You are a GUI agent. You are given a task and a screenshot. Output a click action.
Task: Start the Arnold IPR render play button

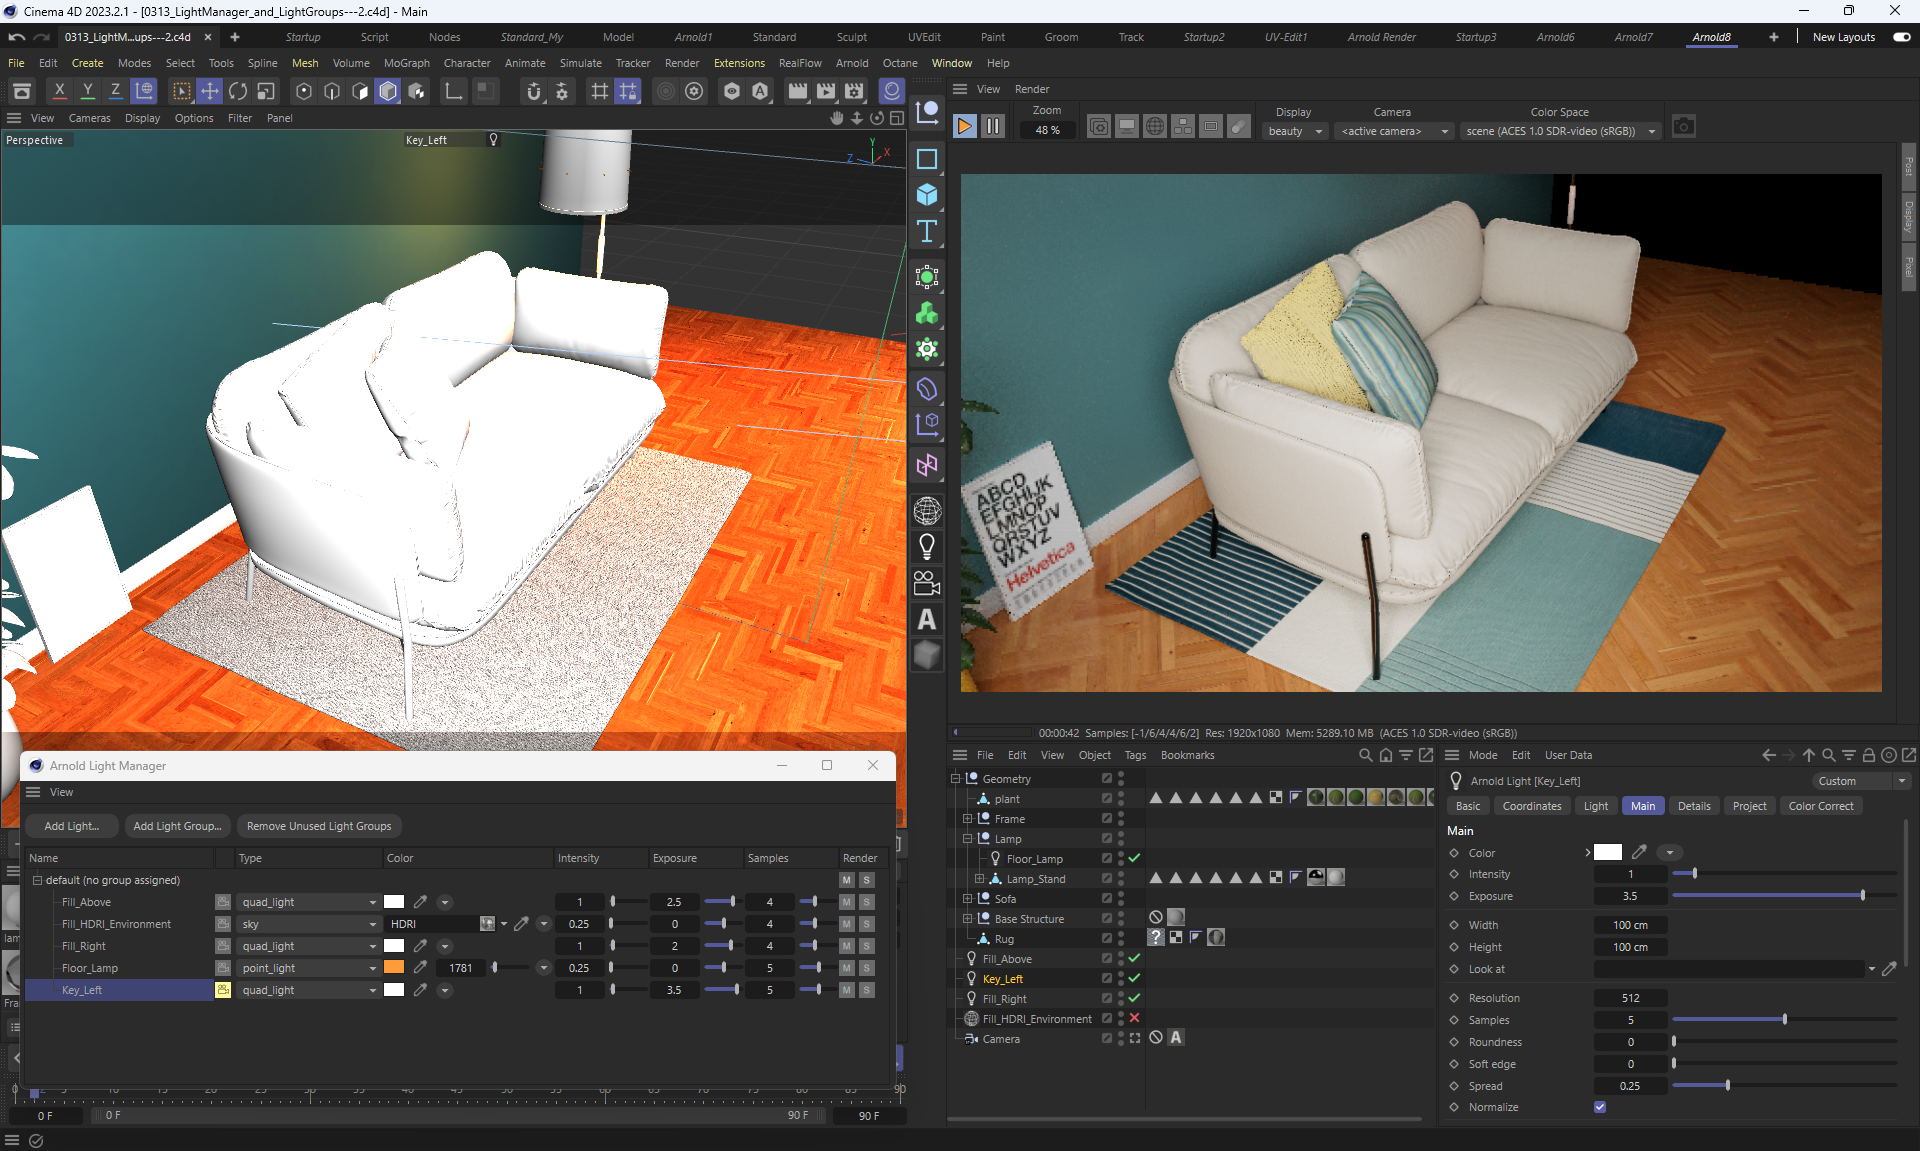point(964,127)
